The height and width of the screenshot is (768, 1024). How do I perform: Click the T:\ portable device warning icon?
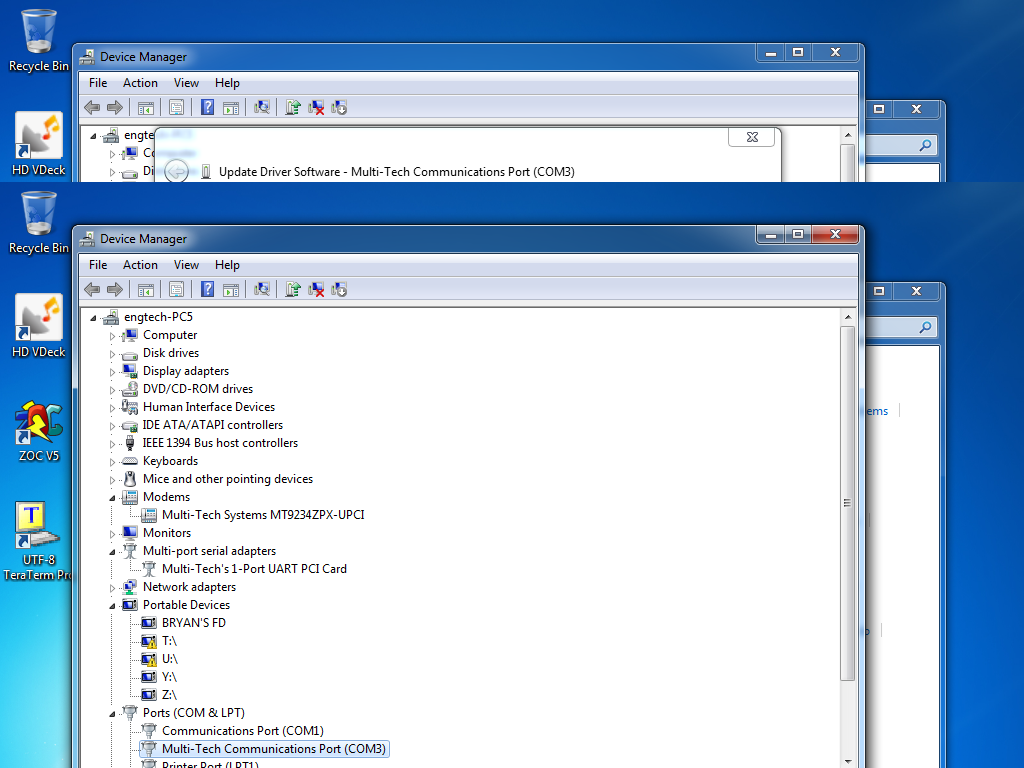click(149, 641)
